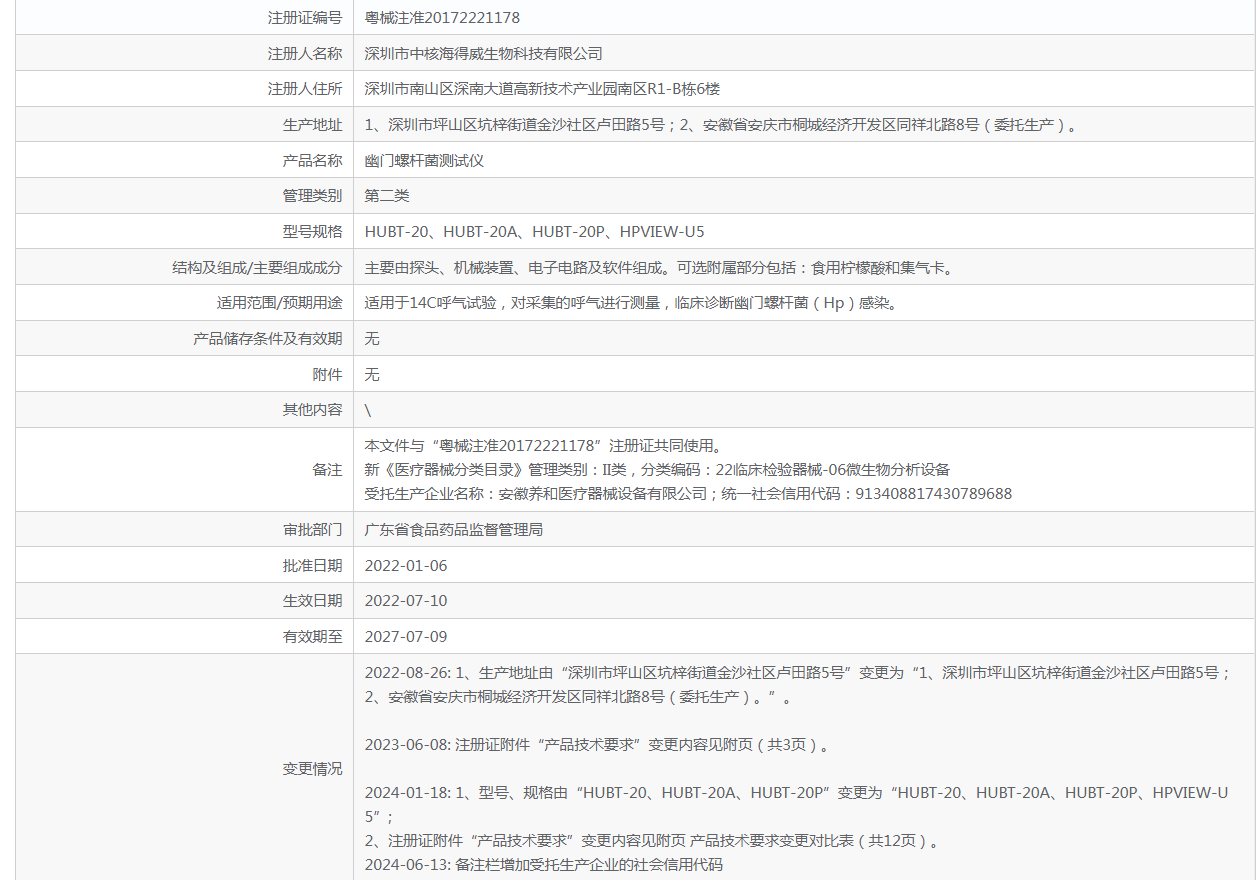The height and width of the screenshot is (880, 1259).
Task: Click the approval date 2022-01-06
Action: (x=406, y=566)
